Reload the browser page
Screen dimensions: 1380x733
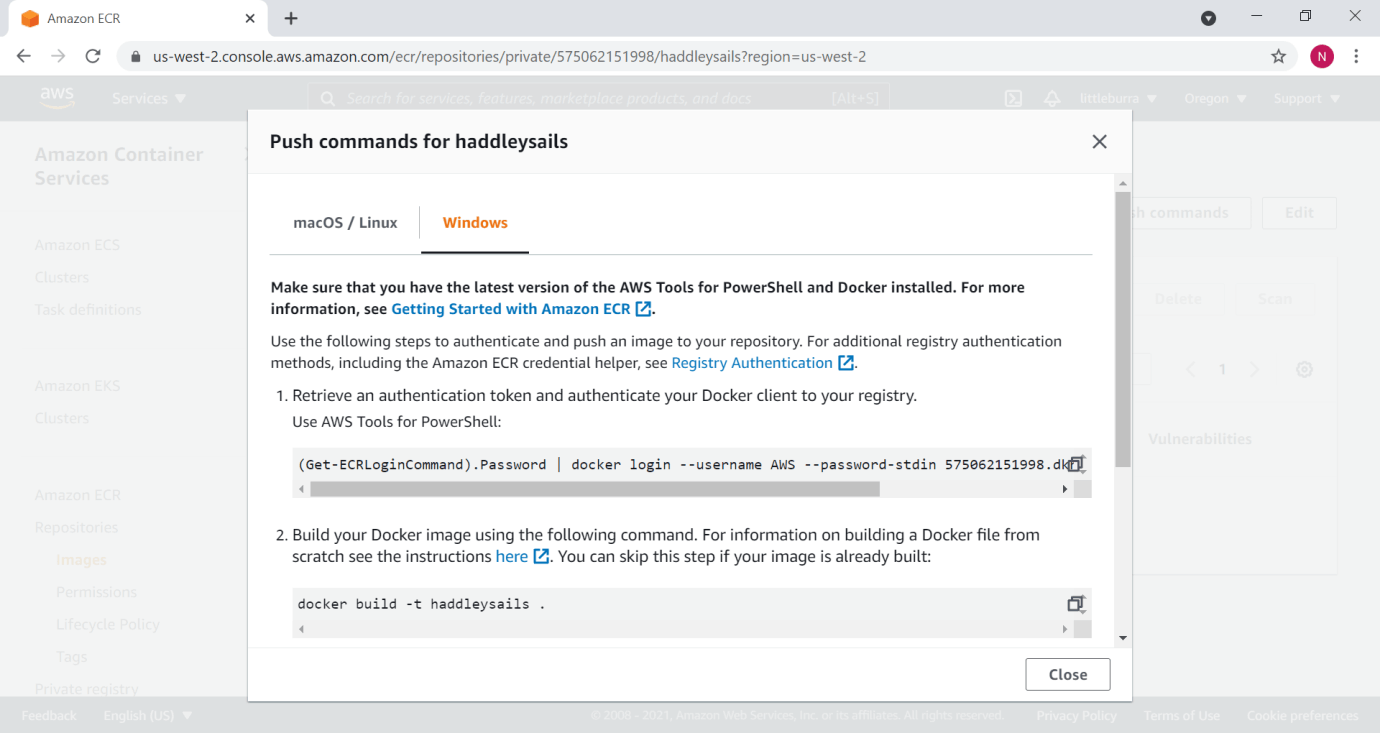click(x=93, y=57)
